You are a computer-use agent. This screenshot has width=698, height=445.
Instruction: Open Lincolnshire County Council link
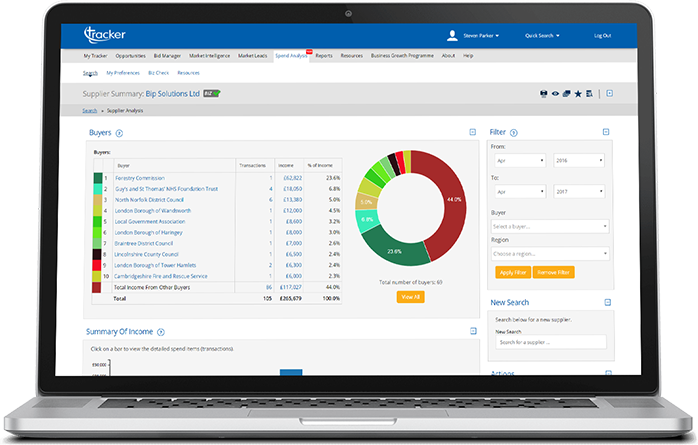pos(146,255)
